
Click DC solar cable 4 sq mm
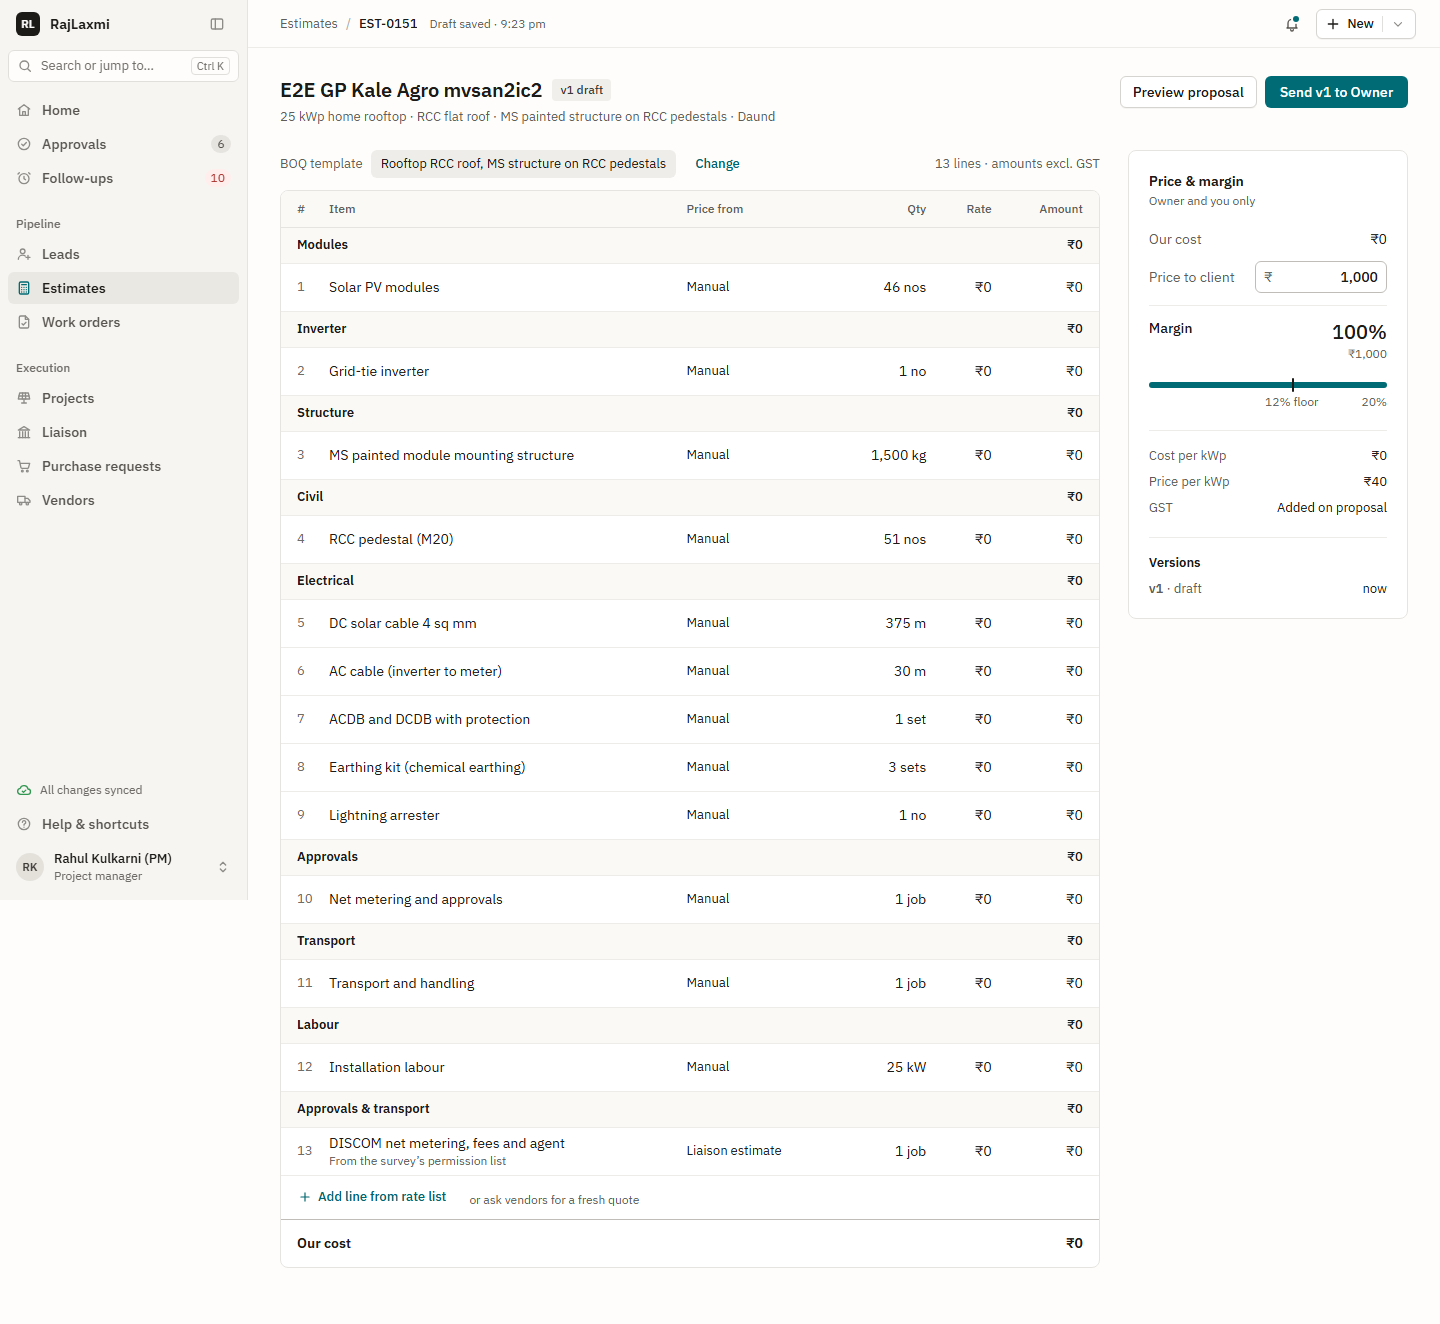pos(403,623)
